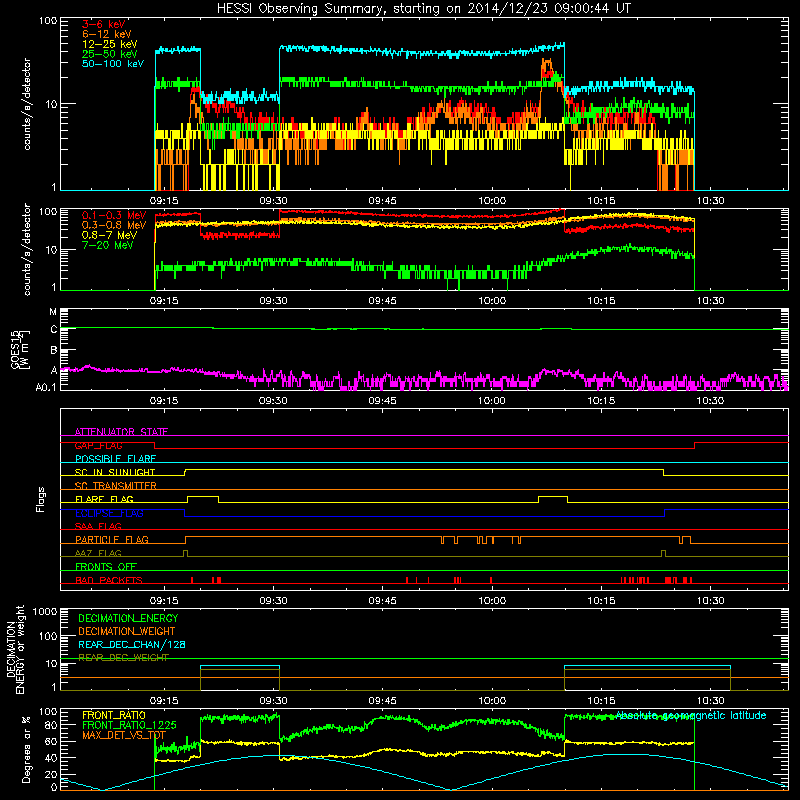Image resolution: width=800 pixels, height=800 pixels.
Task: Click the dim olive flag label above FRONTS_OFF
Action: (98, 553)
